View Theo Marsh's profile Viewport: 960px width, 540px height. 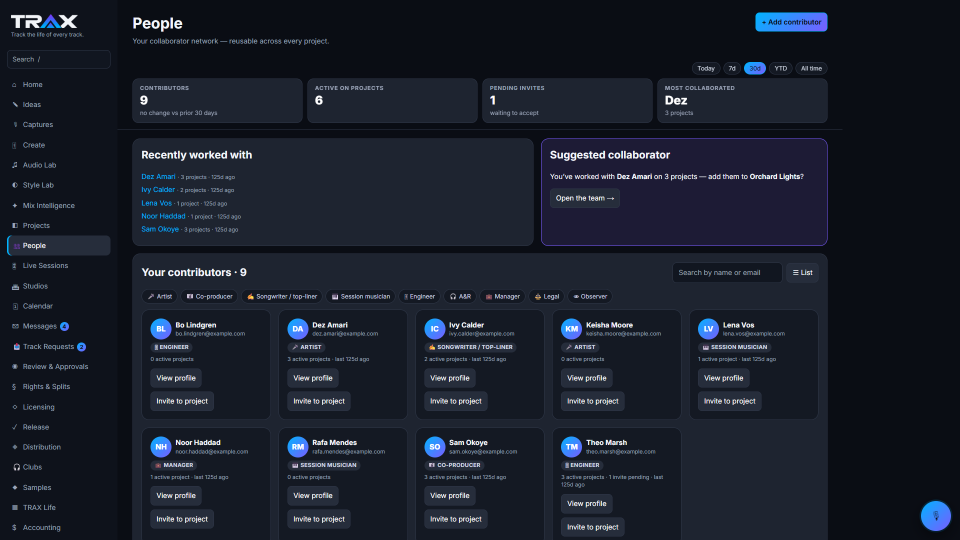point(587,504)
